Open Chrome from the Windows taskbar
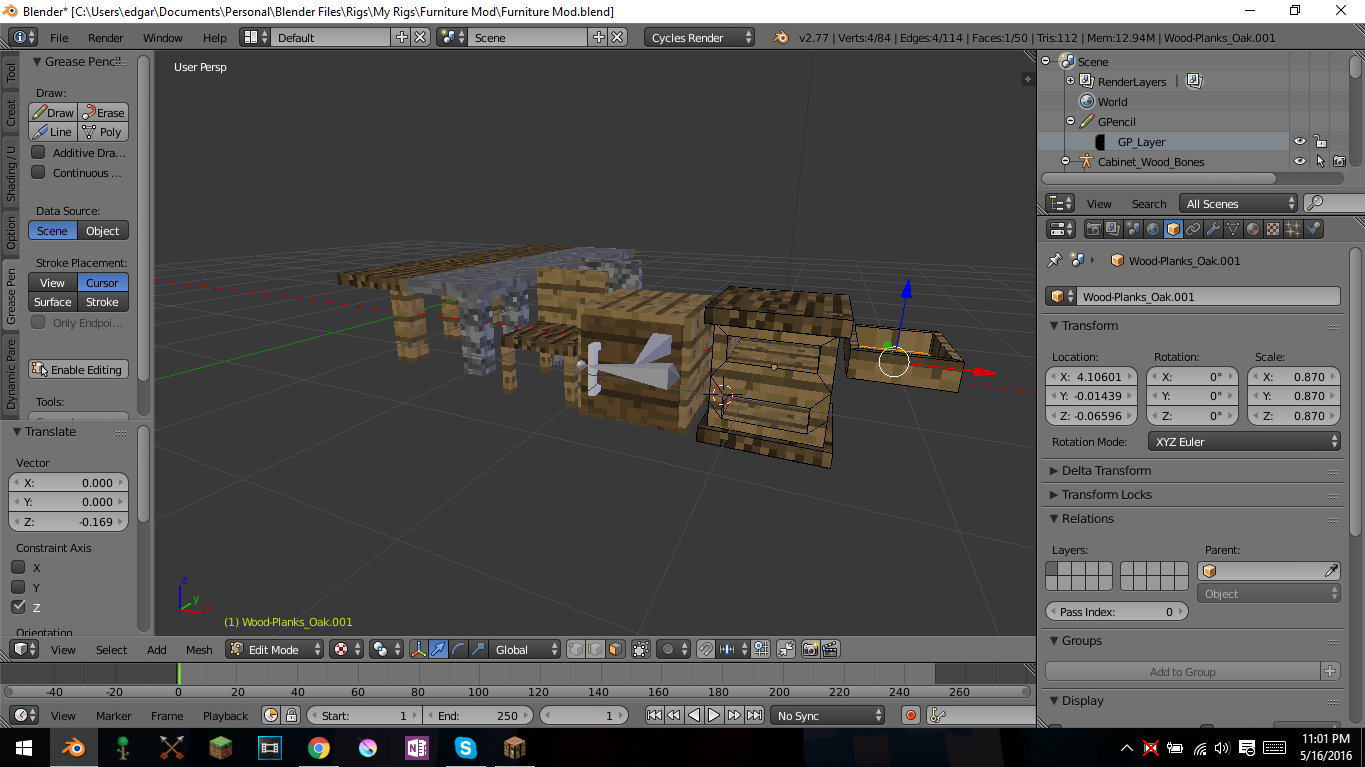Image resolution: width=1365 pixels, height=767 pixels. (x=319, y=747)
